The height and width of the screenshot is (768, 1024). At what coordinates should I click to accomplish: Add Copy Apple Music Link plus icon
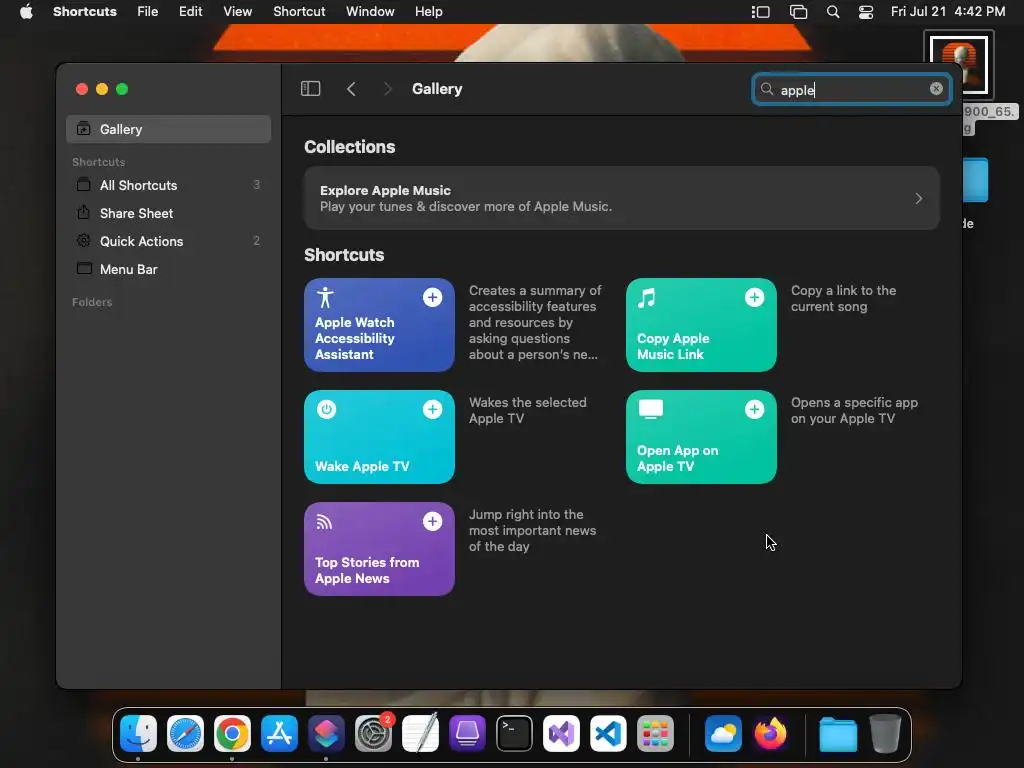(754, 298)
